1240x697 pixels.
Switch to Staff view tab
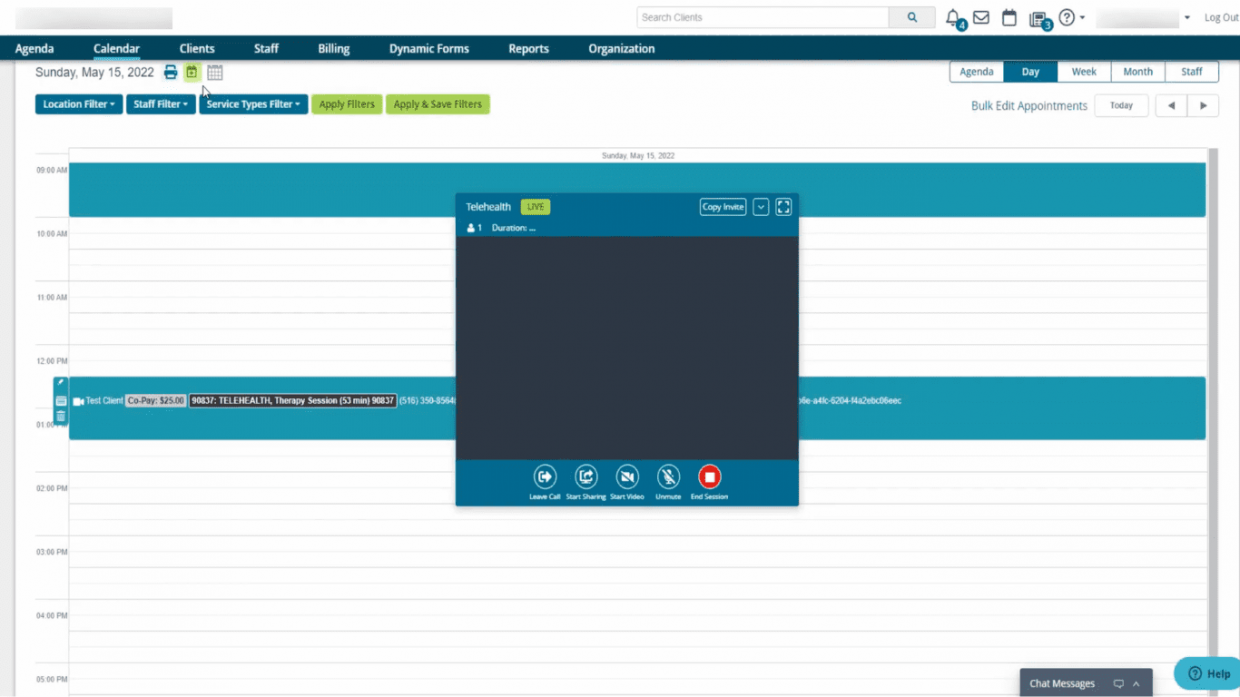(1192, 72)
